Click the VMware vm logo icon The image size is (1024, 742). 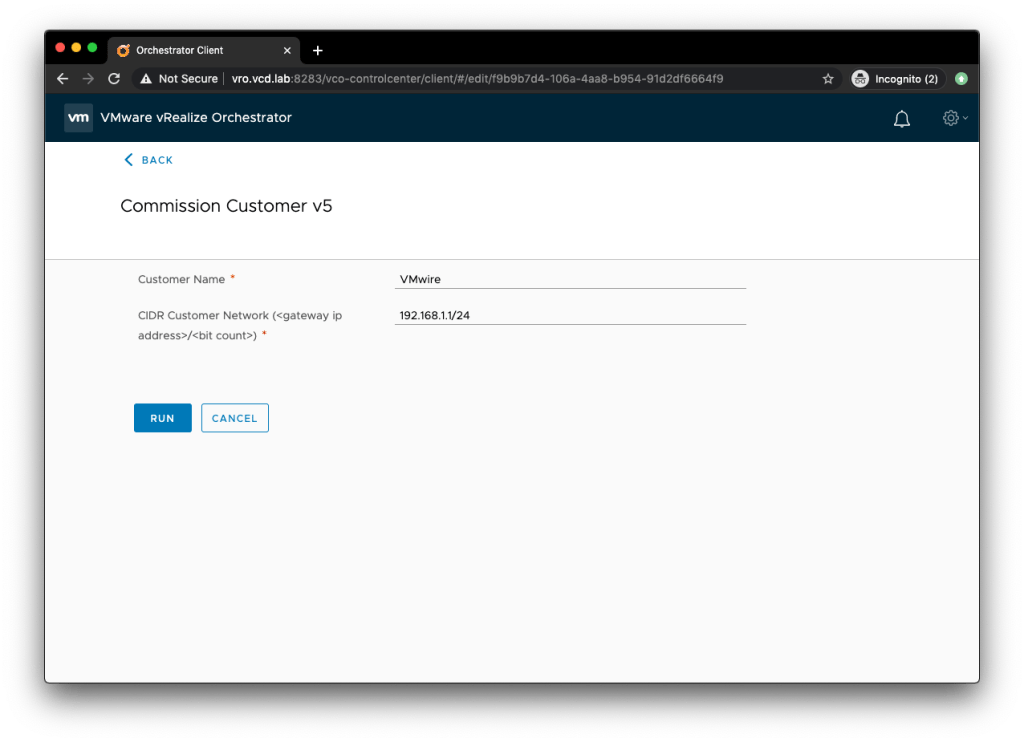click(x=78, y=118)
